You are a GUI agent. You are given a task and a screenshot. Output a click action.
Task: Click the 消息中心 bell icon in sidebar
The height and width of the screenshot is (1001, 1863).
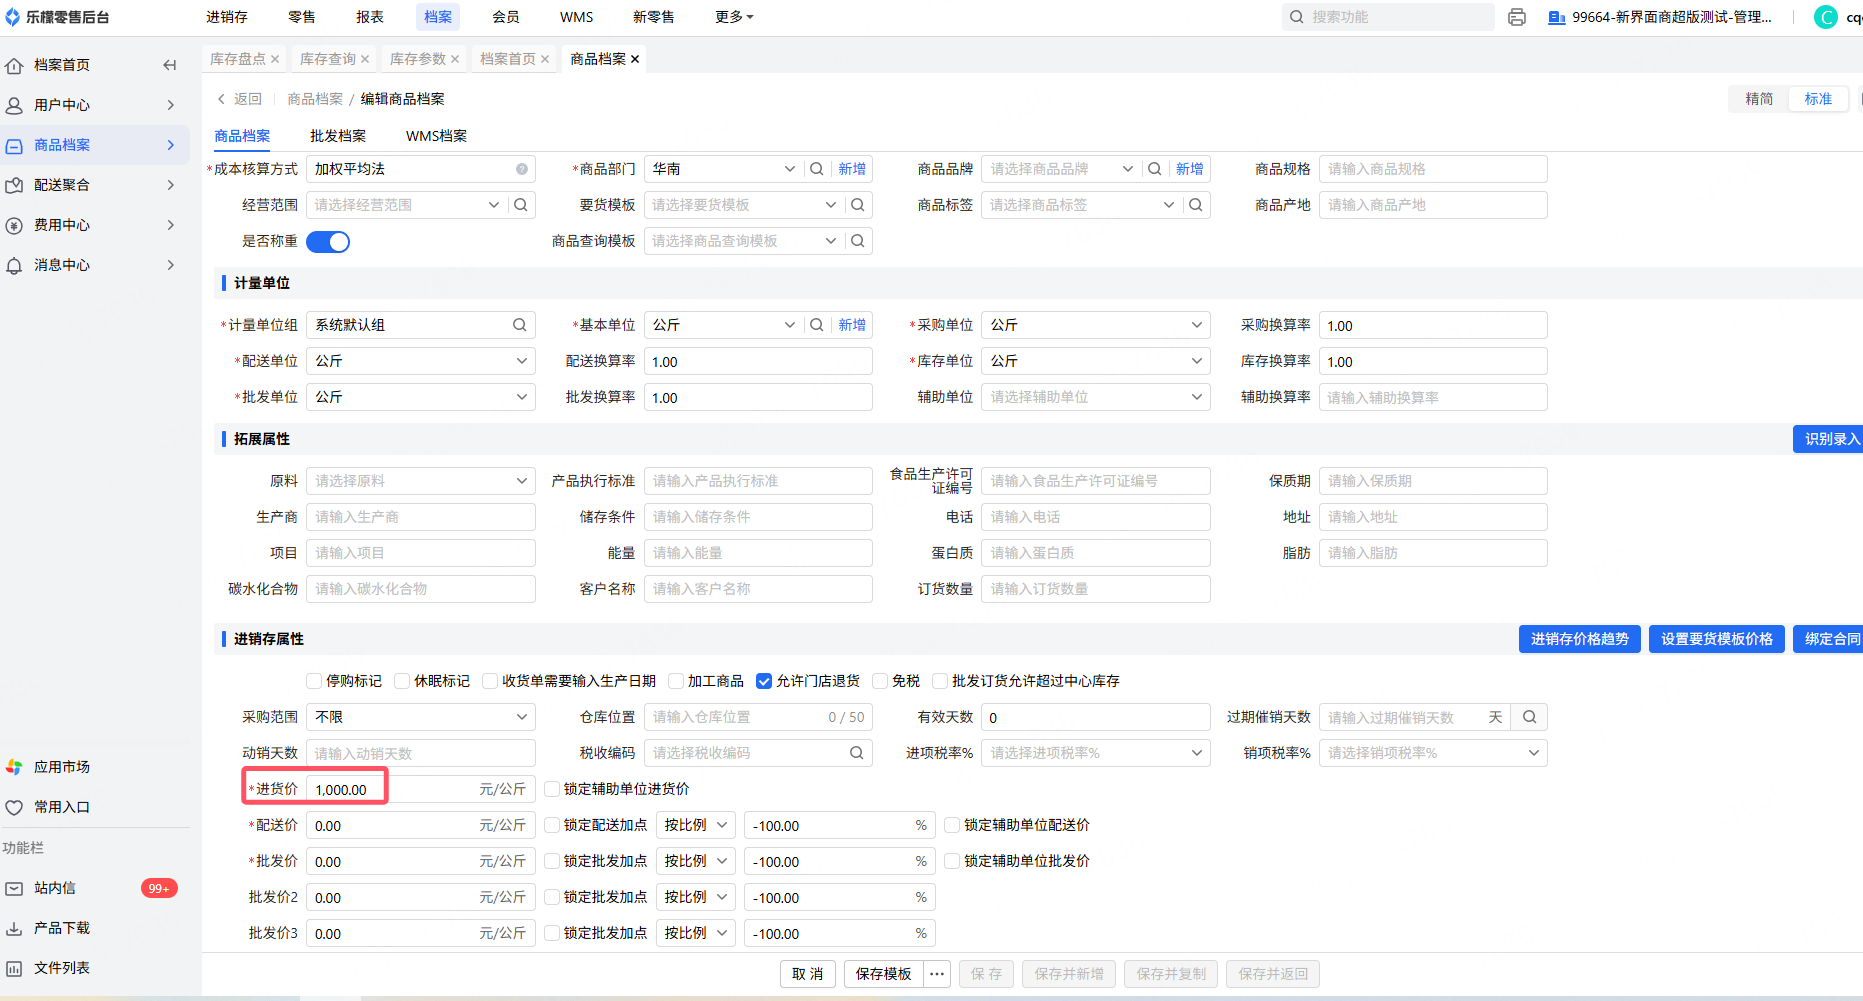click(x=14, y=265)
